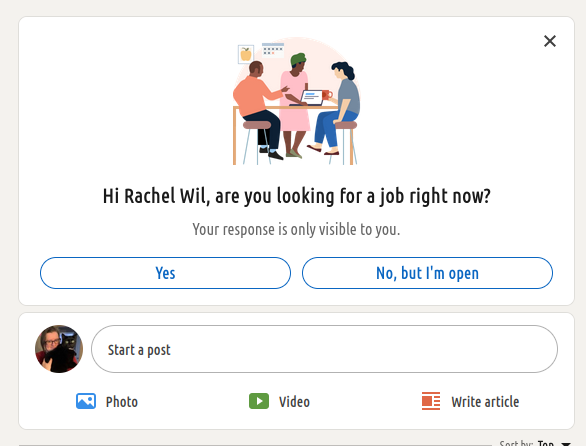Click the red coffee mug in the illustration
Image resolution: width=586 pixels, height=446 pixels.
click(x=327, y=95)
